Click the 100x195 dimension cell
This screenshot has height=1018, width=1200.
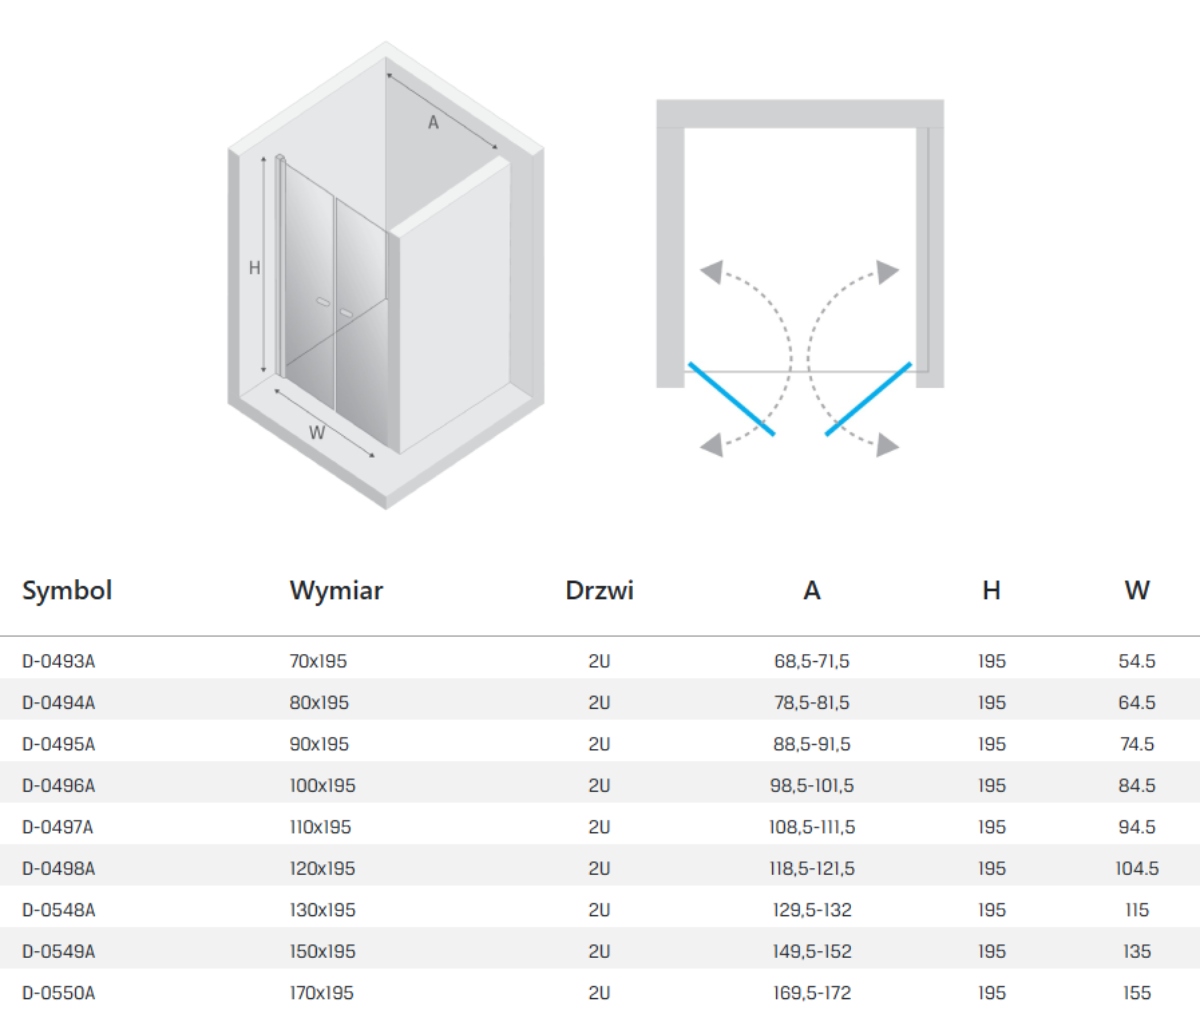click(322, 786)
